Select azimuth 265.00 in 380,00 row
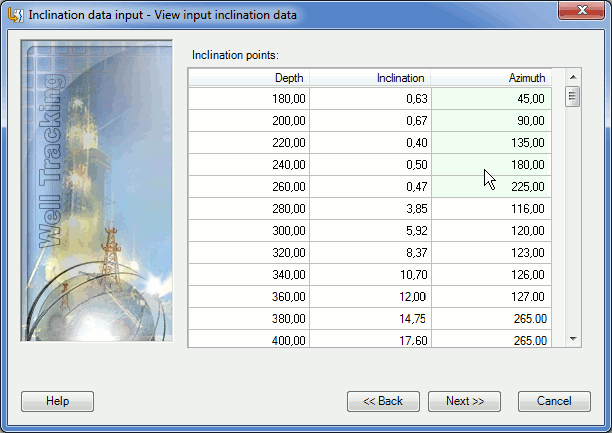The height and width of the screenshot is (433, 612). pos(491,319)
